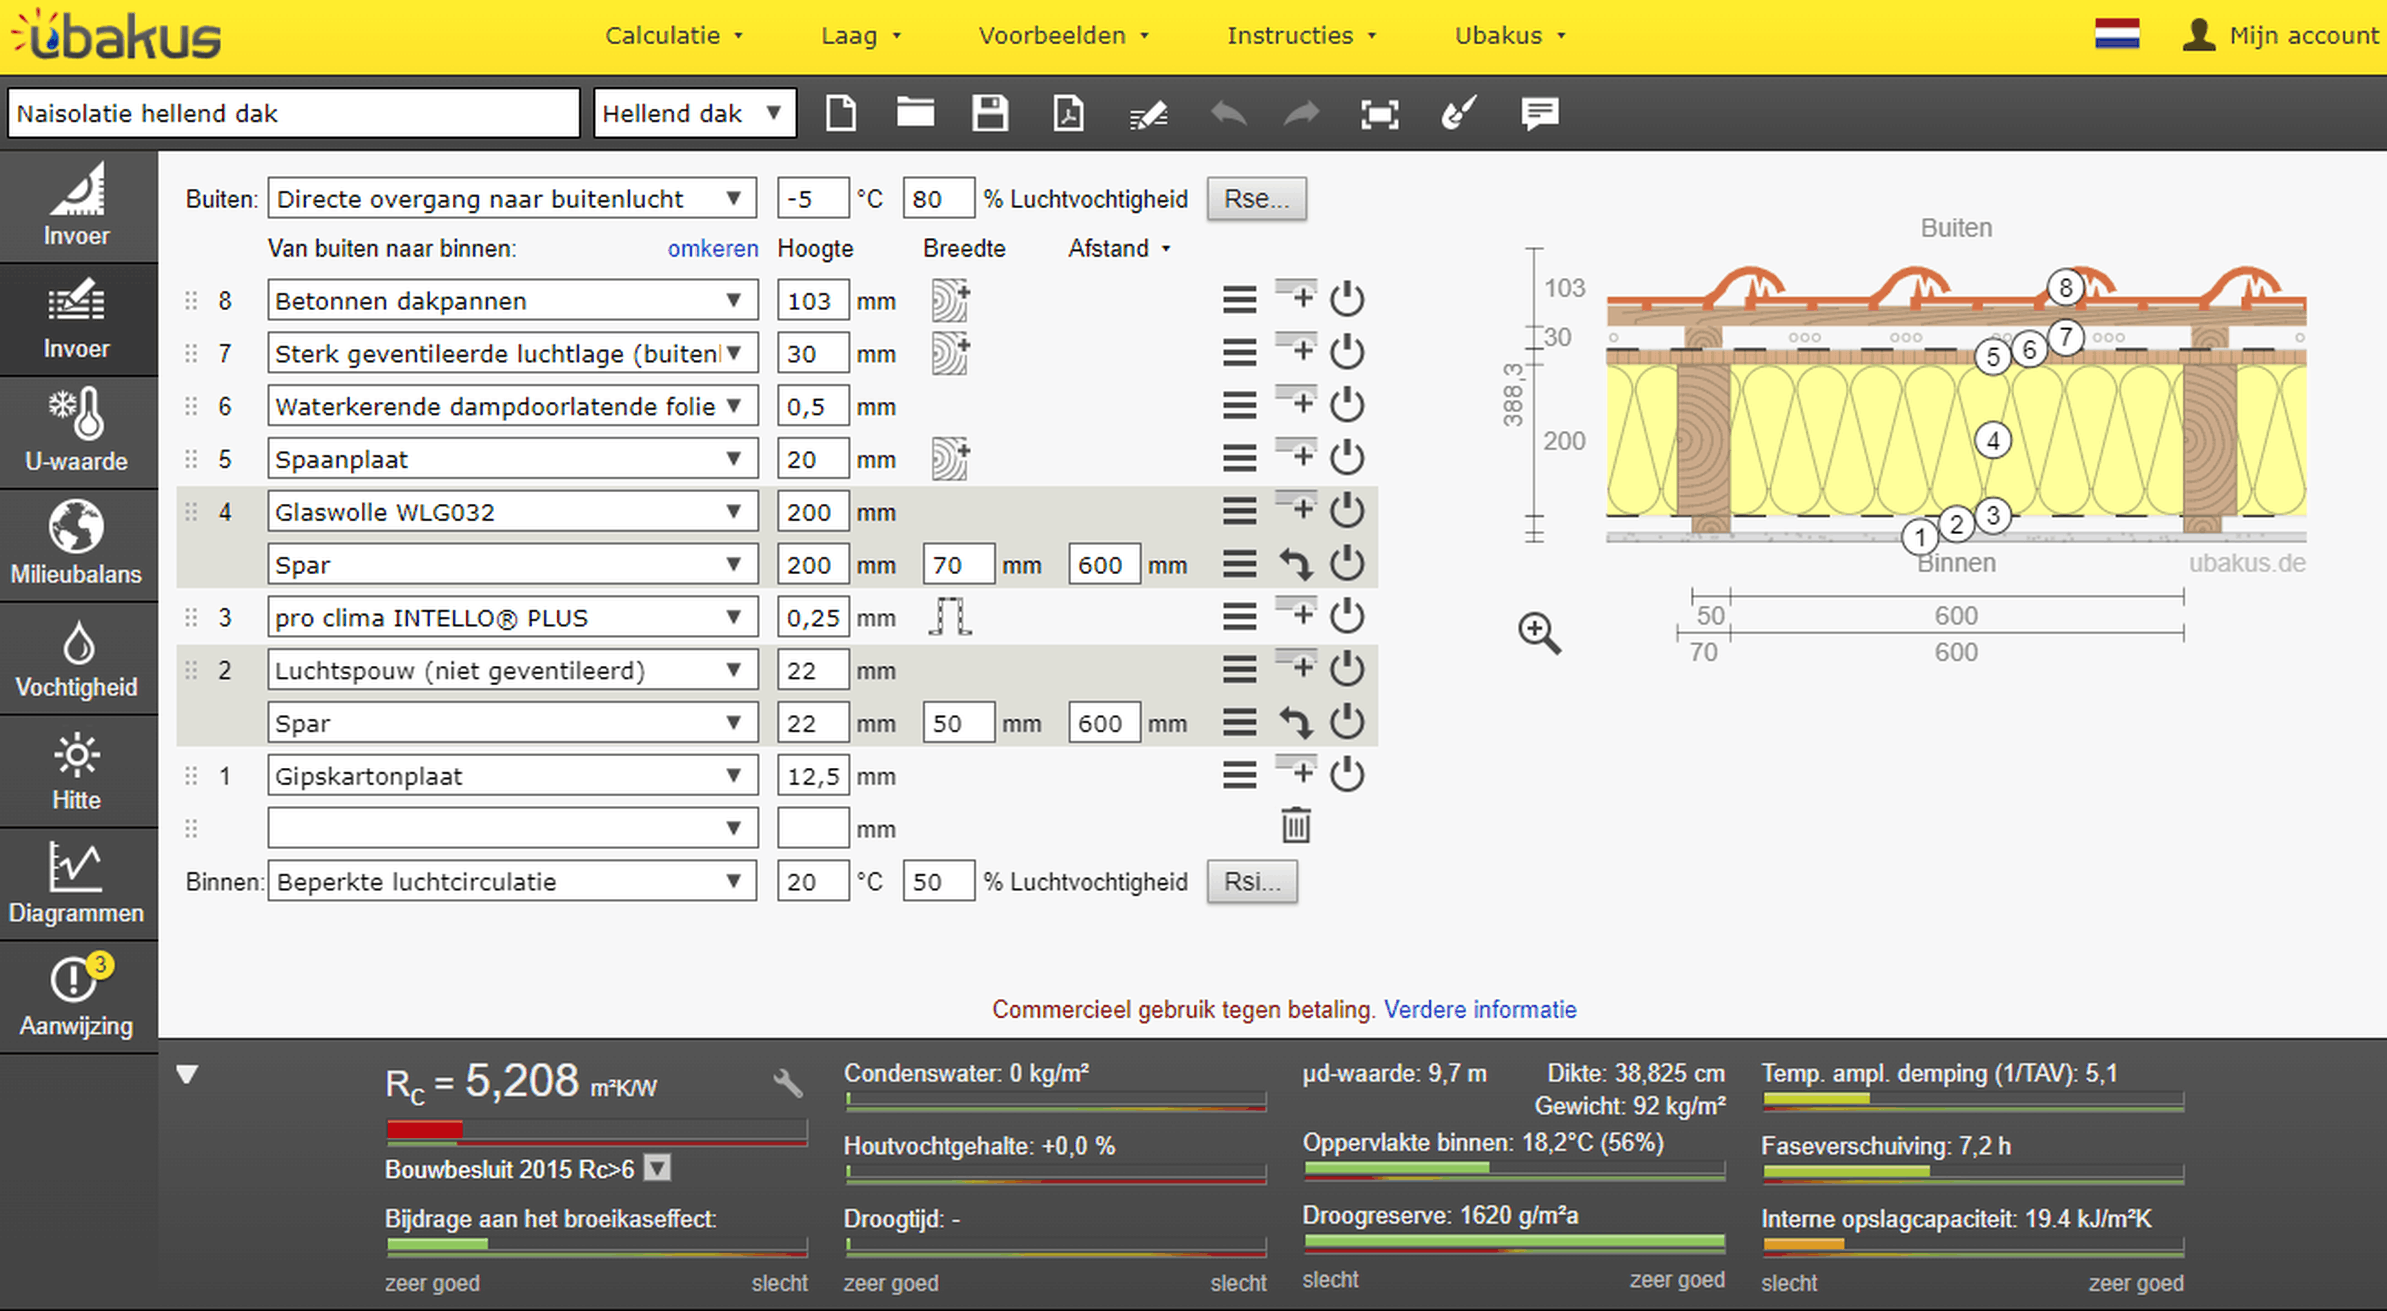
Task: Delete empty layer with trash icon
Action: point(1296,826)
